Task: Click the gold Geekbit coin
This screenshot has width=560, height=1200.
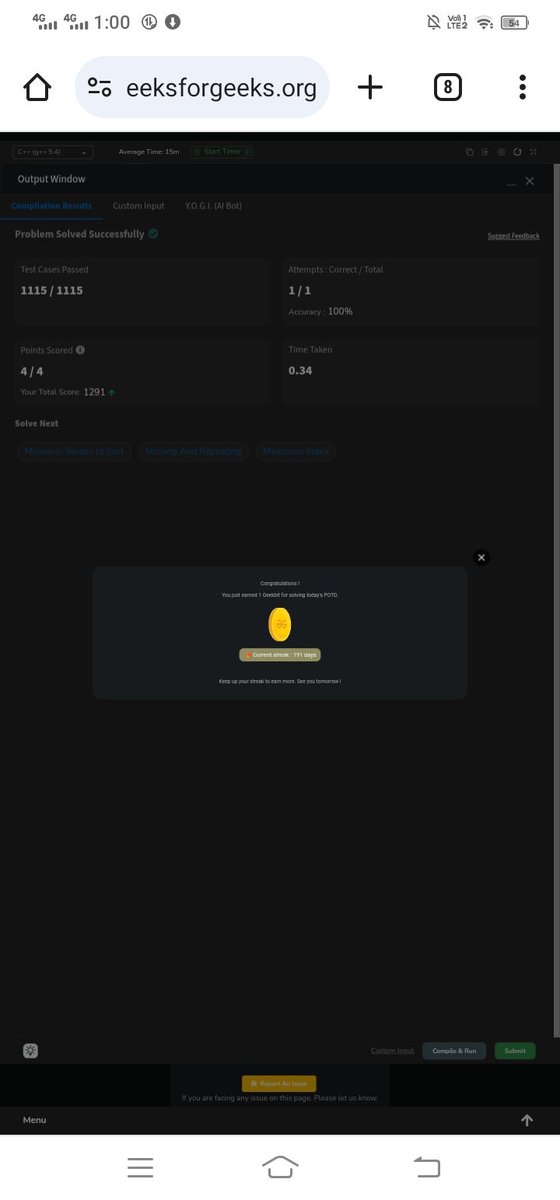Action: coord(280,625)
